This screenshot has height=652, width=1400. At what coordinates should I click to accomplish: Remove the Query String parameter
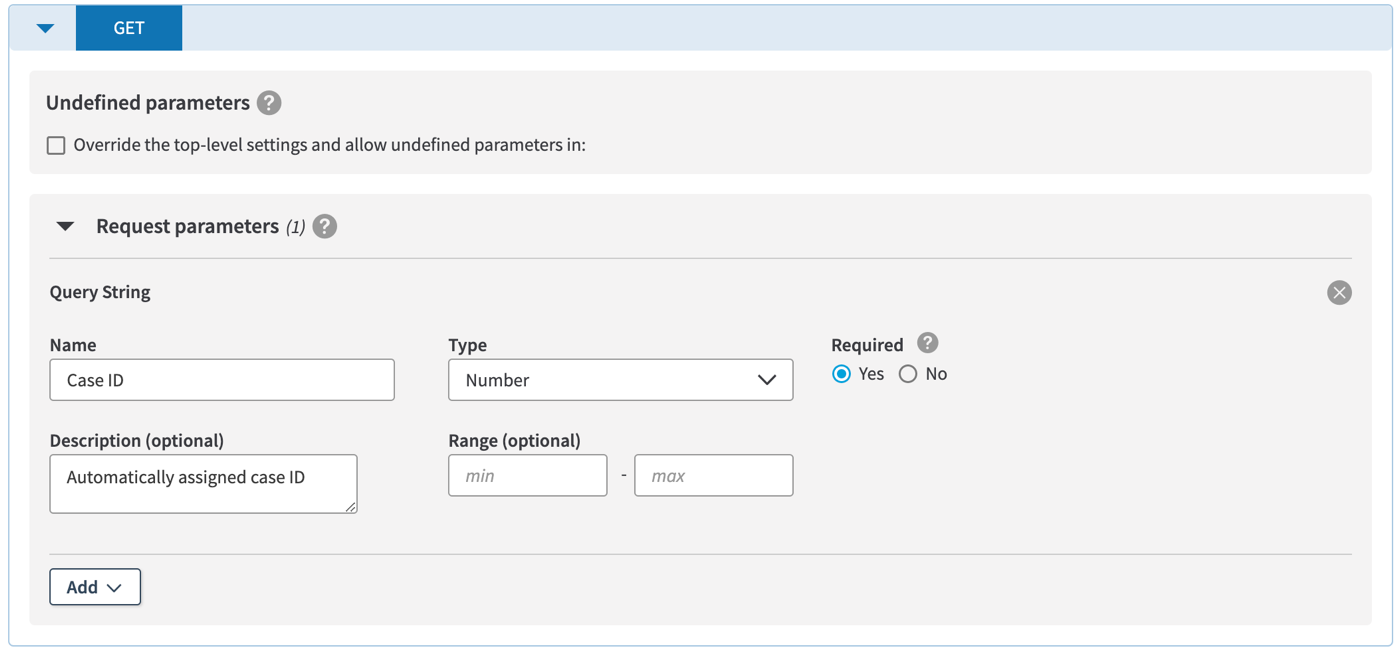(x=1339, y=293)
